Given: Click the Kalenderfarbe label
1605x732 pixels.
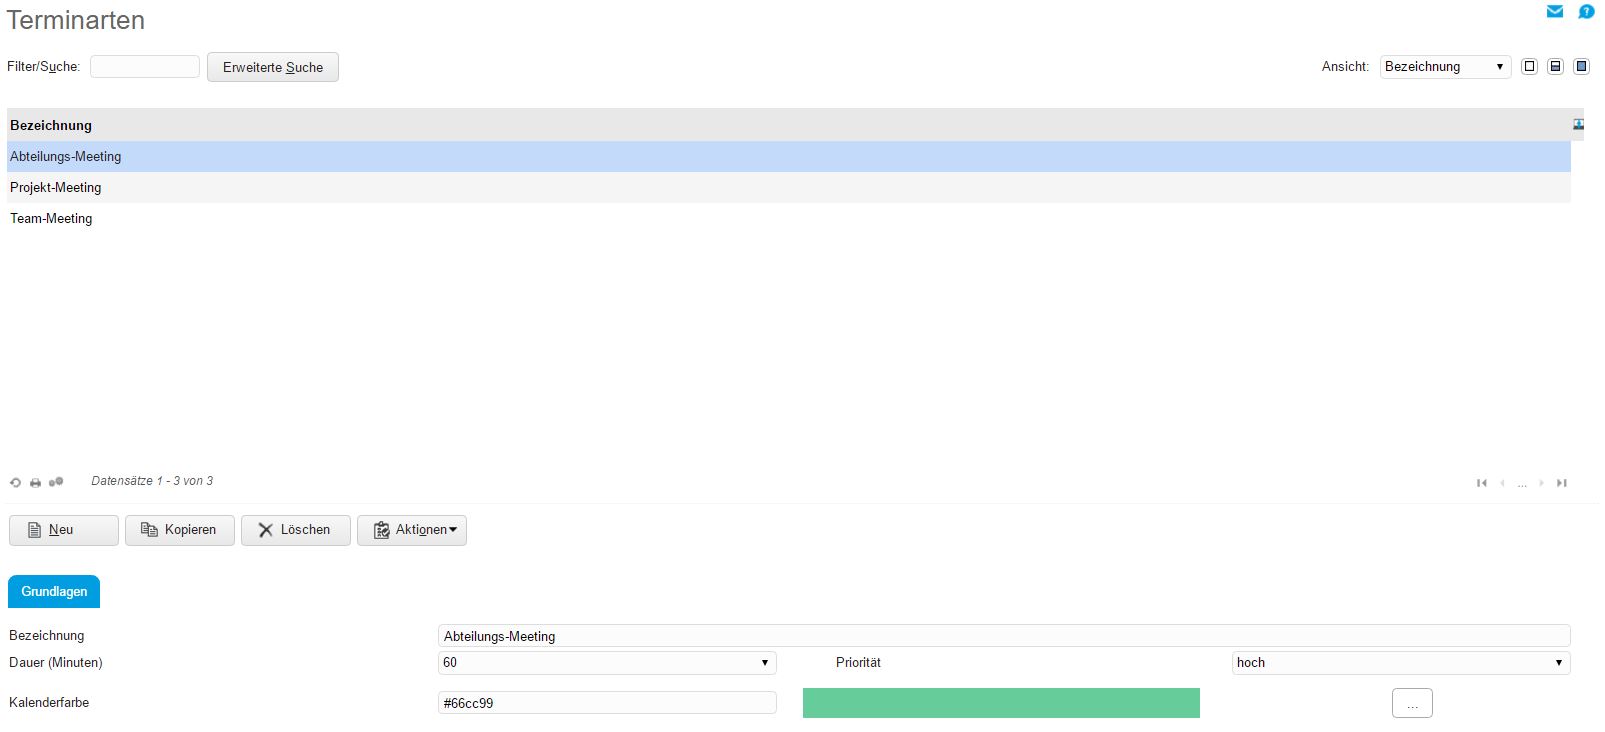Looking at the screenshot, I should 49,703.
